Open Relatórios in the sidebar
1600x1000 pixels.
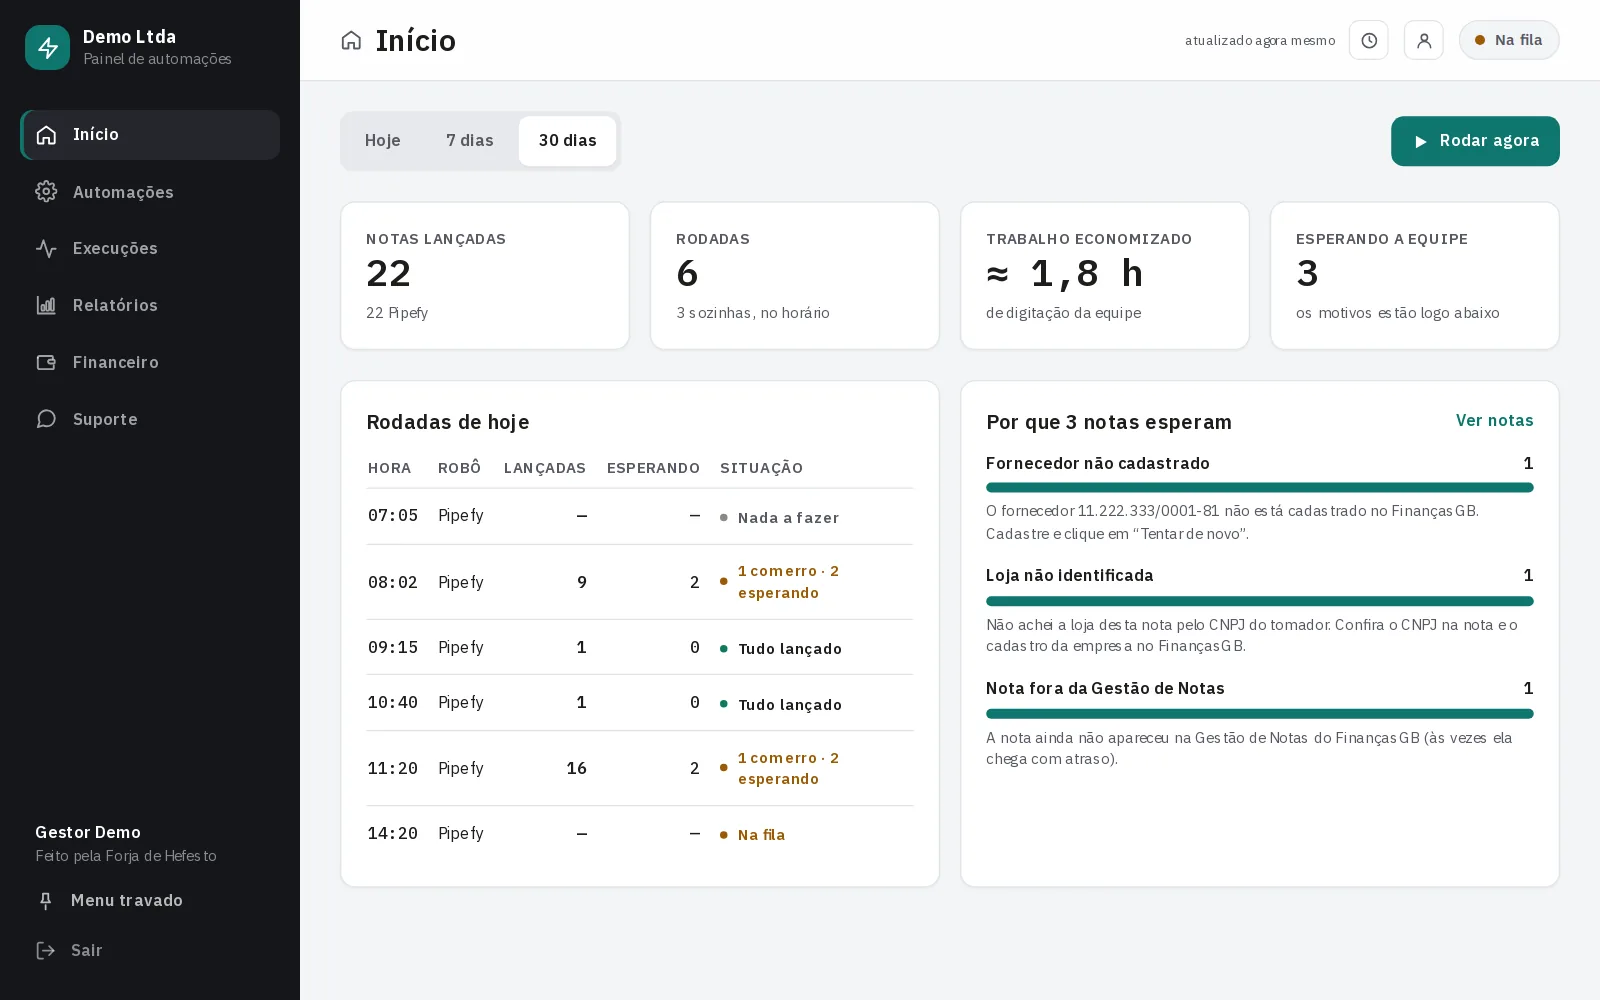(150, 305)
